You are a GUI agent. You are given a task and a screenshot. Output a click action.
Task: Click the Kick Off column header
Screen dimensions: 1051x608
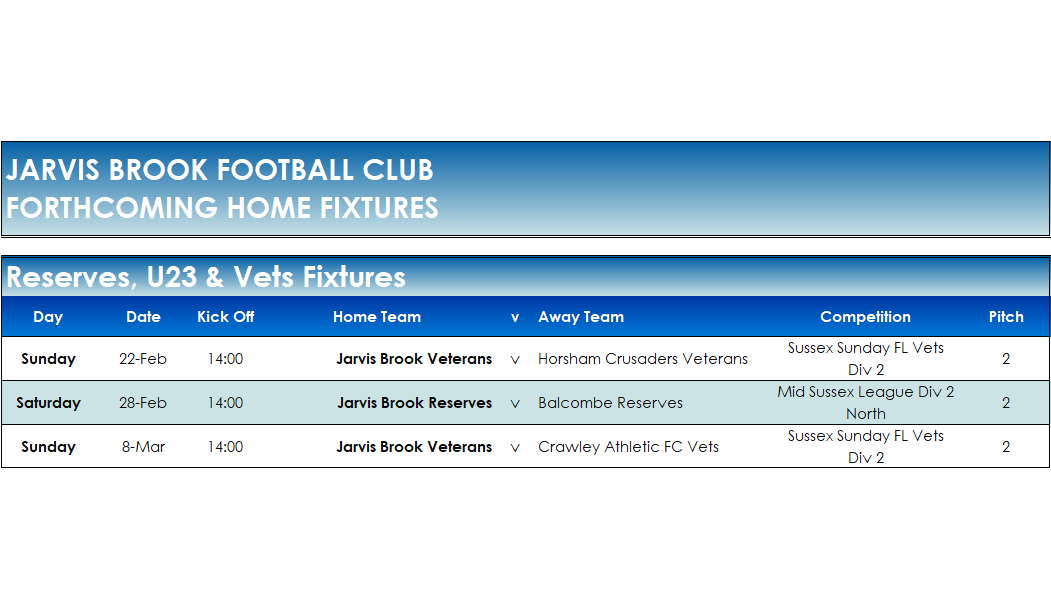point(225,317)
